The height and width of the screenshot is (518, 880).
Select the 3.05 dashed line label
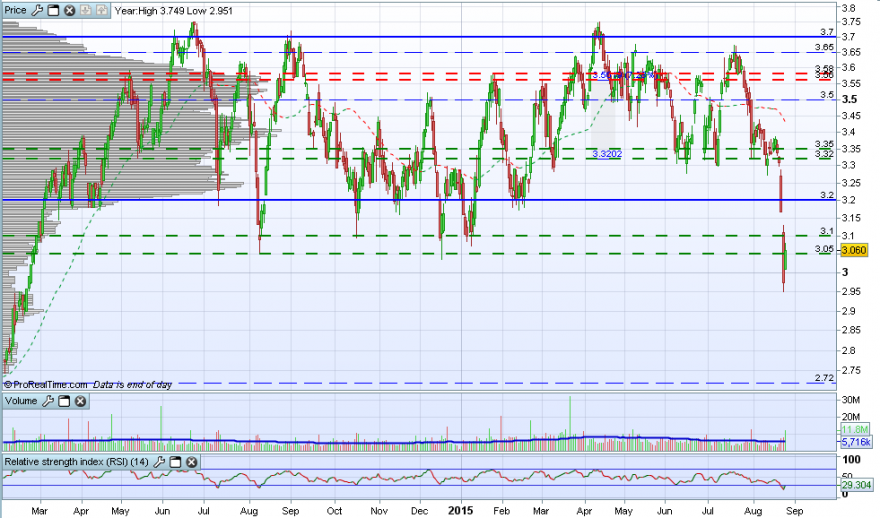[x=824, y=249]
